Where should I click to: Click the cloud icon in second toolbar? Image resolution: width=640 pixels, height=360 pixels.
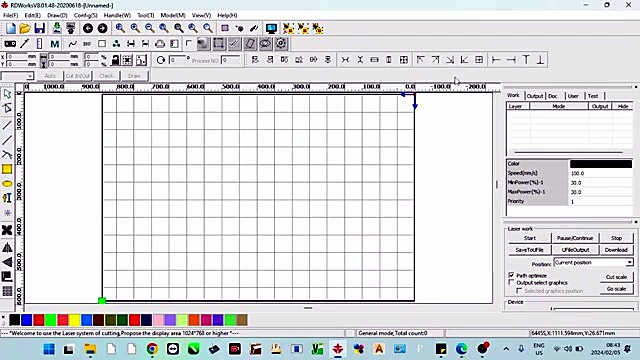(160, 44)
